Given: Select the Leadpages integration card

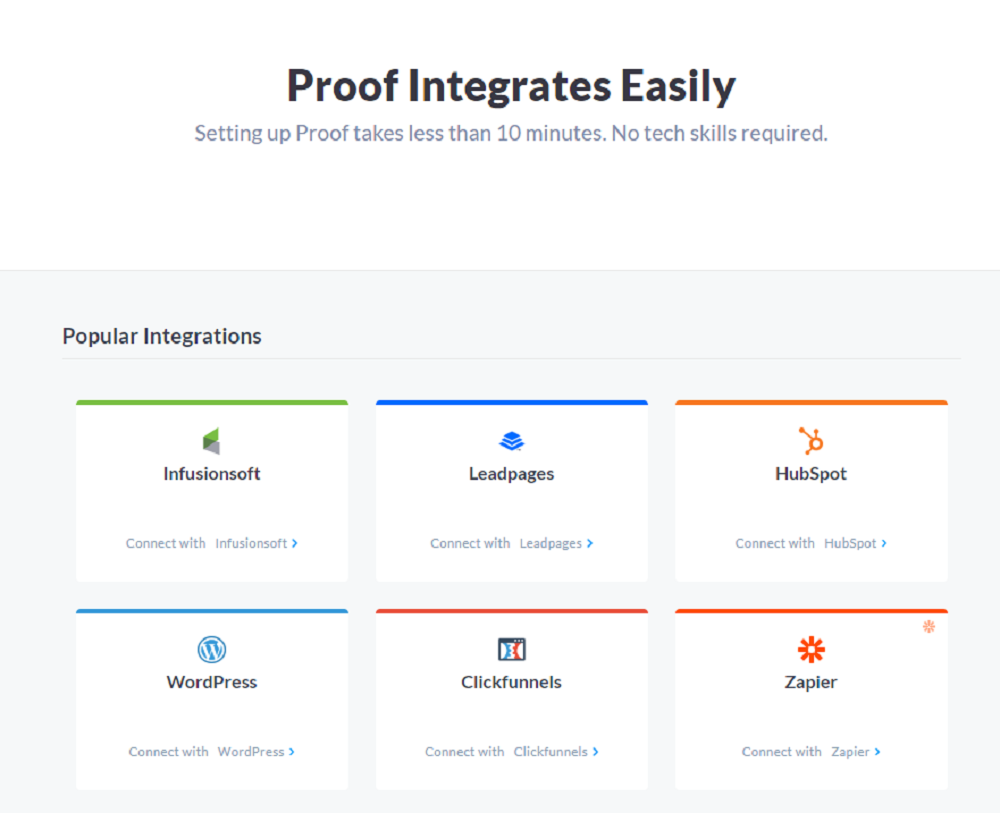Looking at the screenshot, I should coord(511,490).
